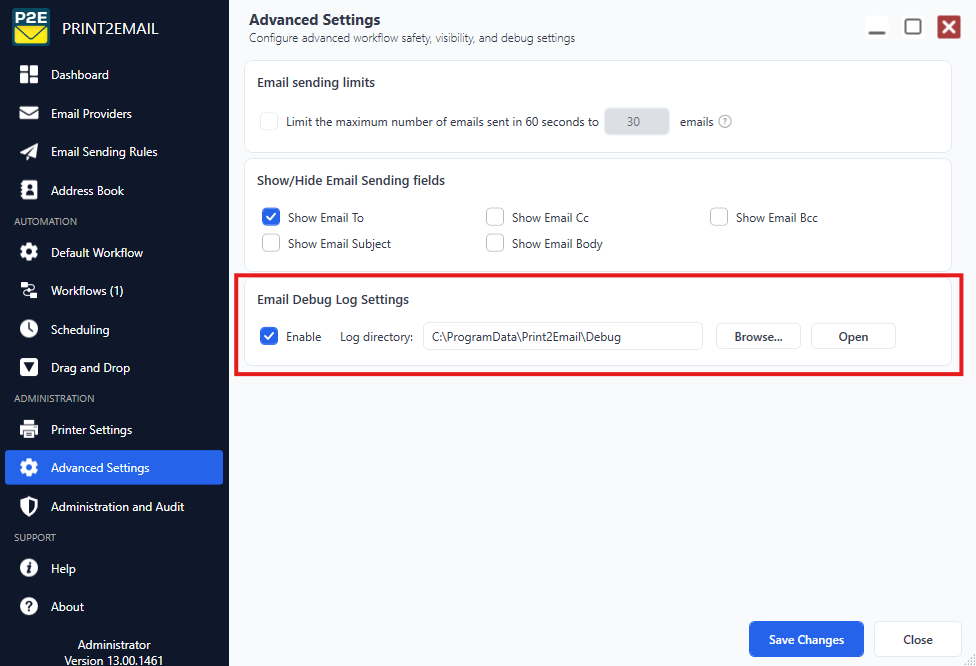Click the Help info icon
Image resolution: width=976 pixels, height=666 pixels.
click(x=29, y=568)
